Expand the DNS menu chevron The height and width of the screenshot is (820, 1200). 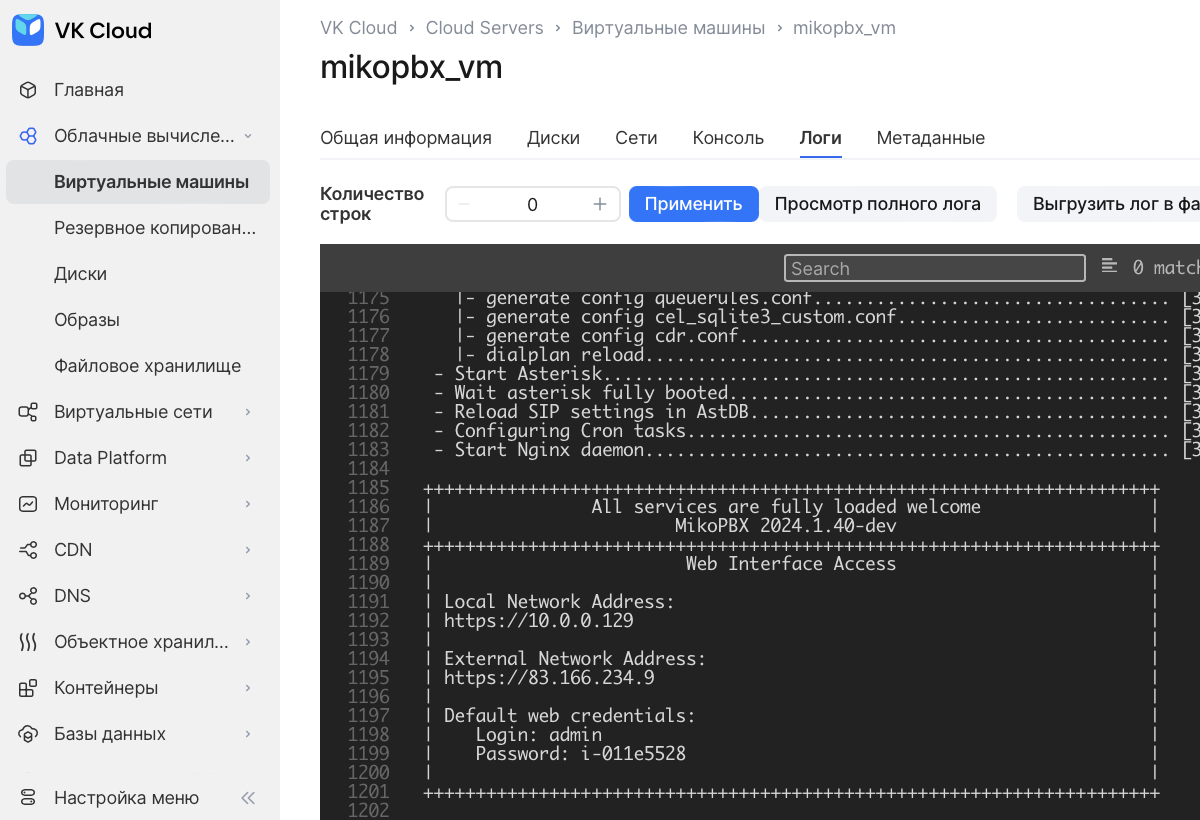point(248,596)
